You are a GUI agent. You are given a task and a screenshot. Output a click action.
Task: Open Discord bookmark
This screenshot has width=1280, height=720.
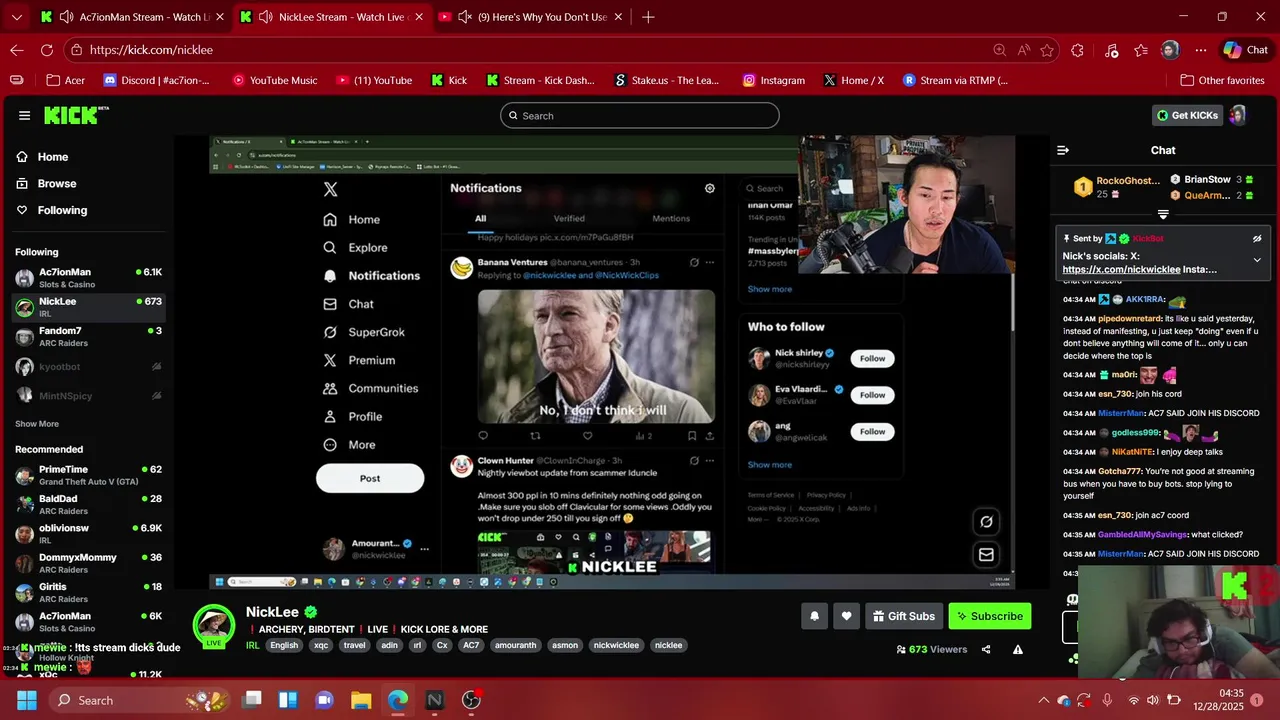(157, 80)
